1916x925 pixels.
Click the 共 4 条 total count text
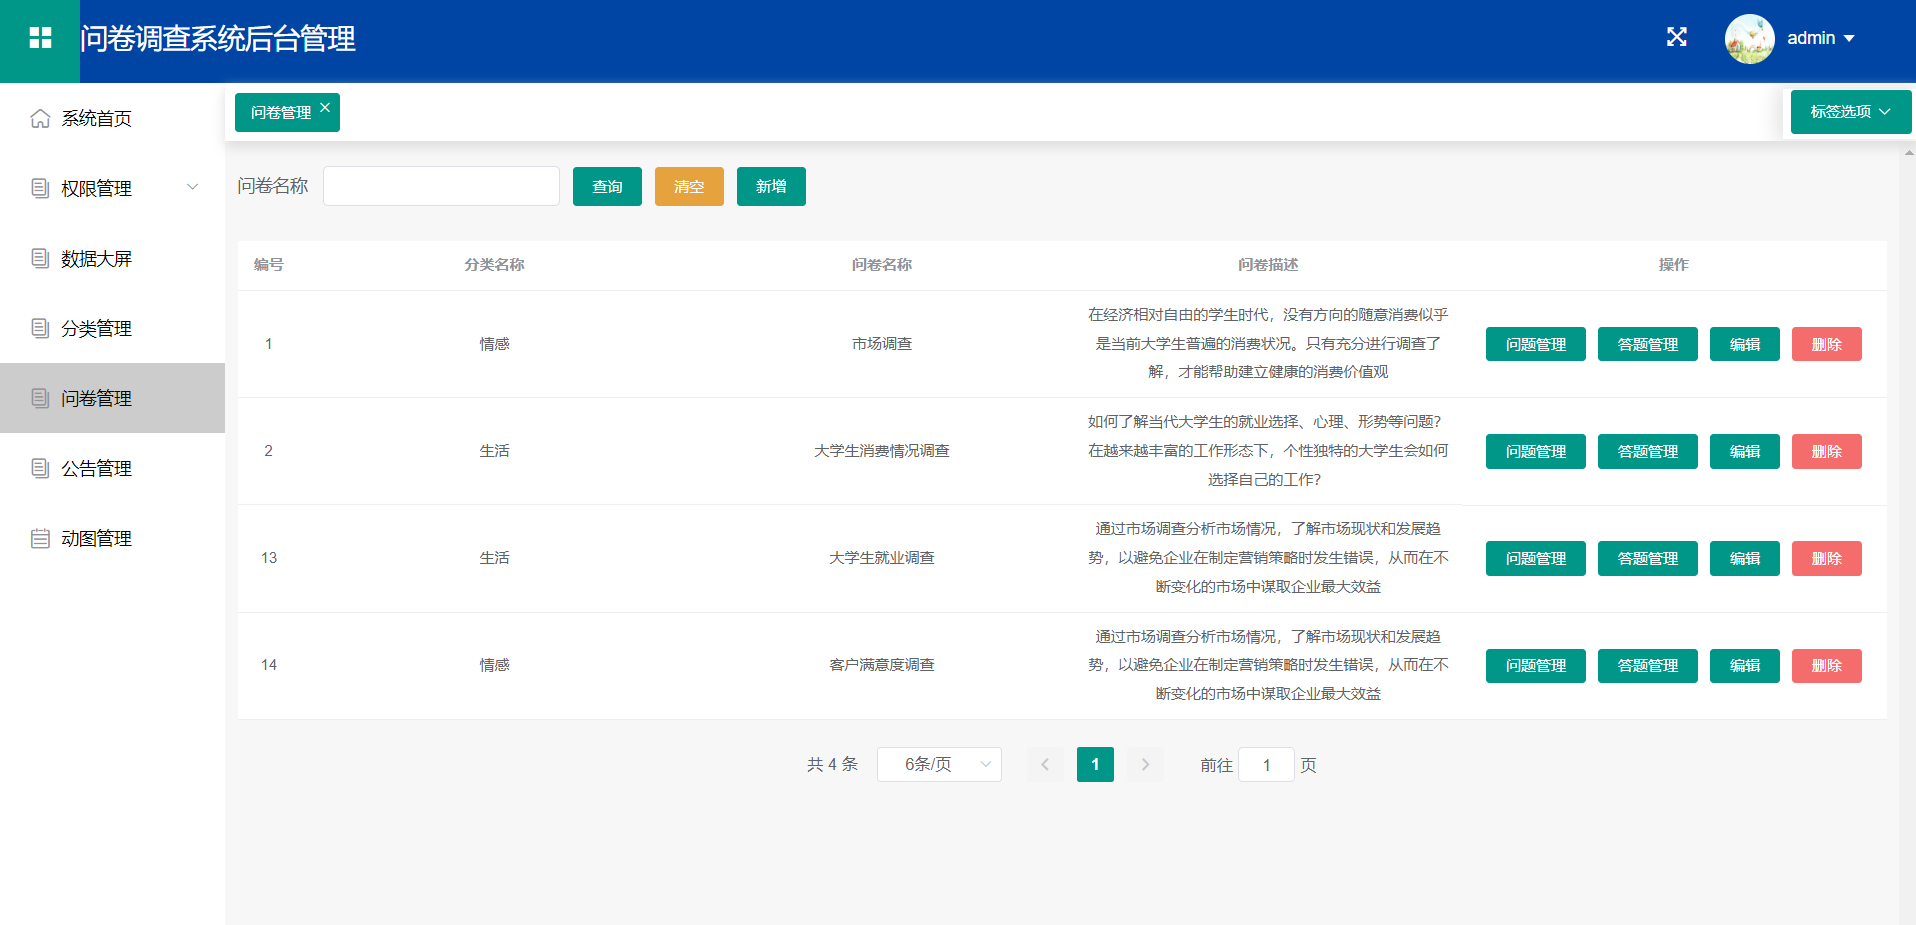tap(832, 764)
